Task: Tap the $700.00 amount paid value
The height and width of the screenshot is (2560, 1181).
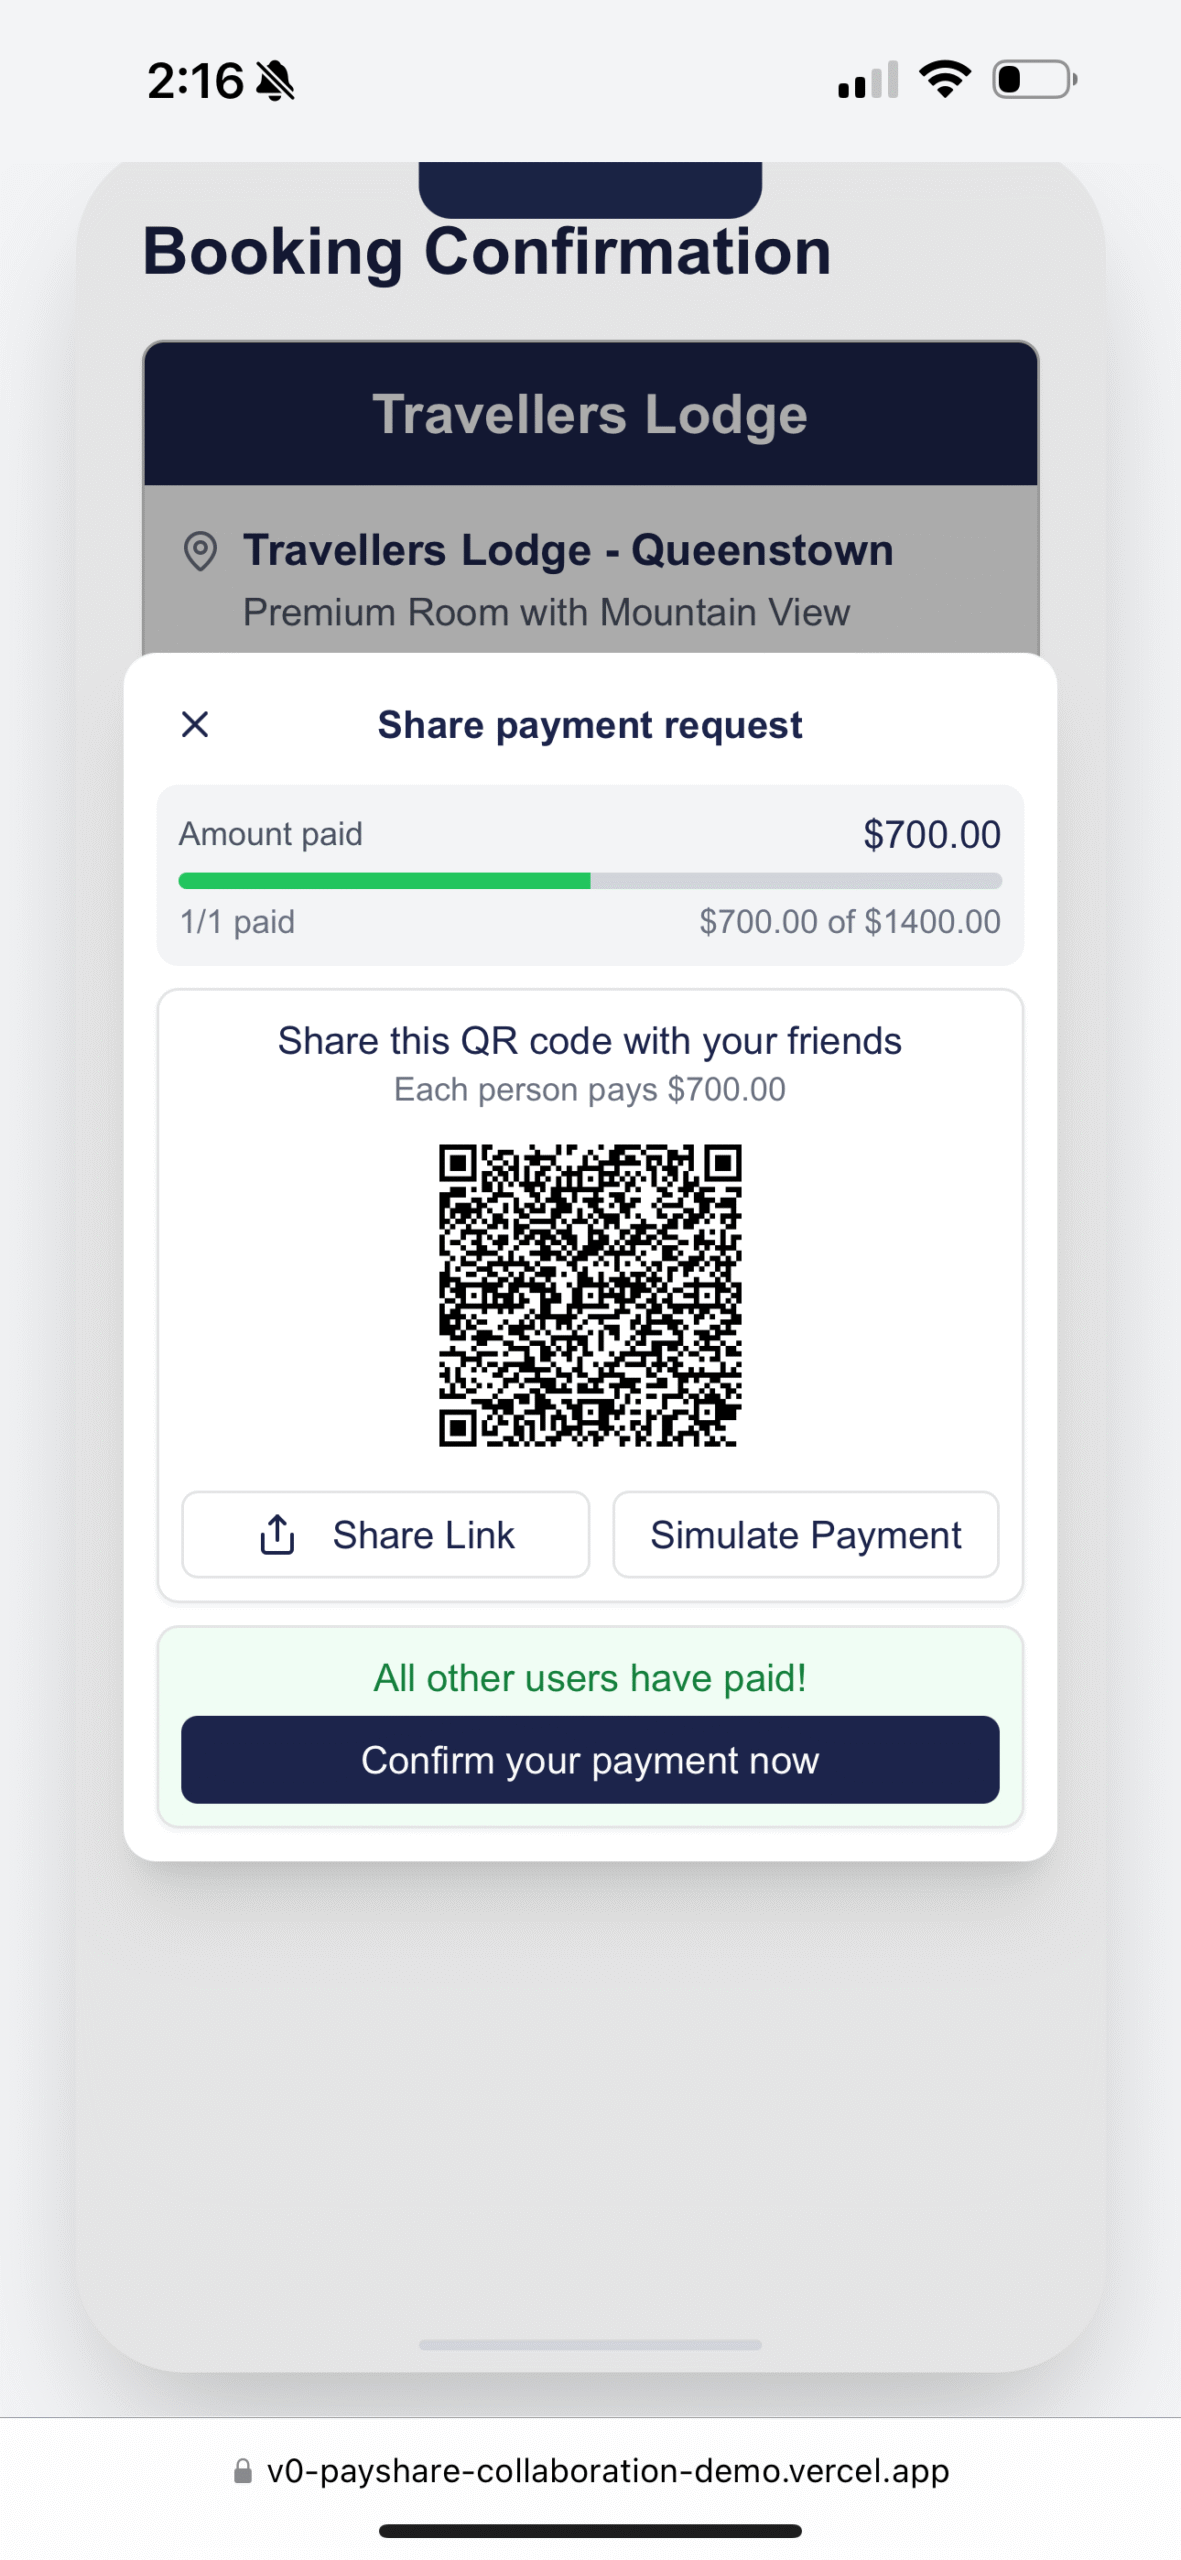Action: (x=931, y=834)
